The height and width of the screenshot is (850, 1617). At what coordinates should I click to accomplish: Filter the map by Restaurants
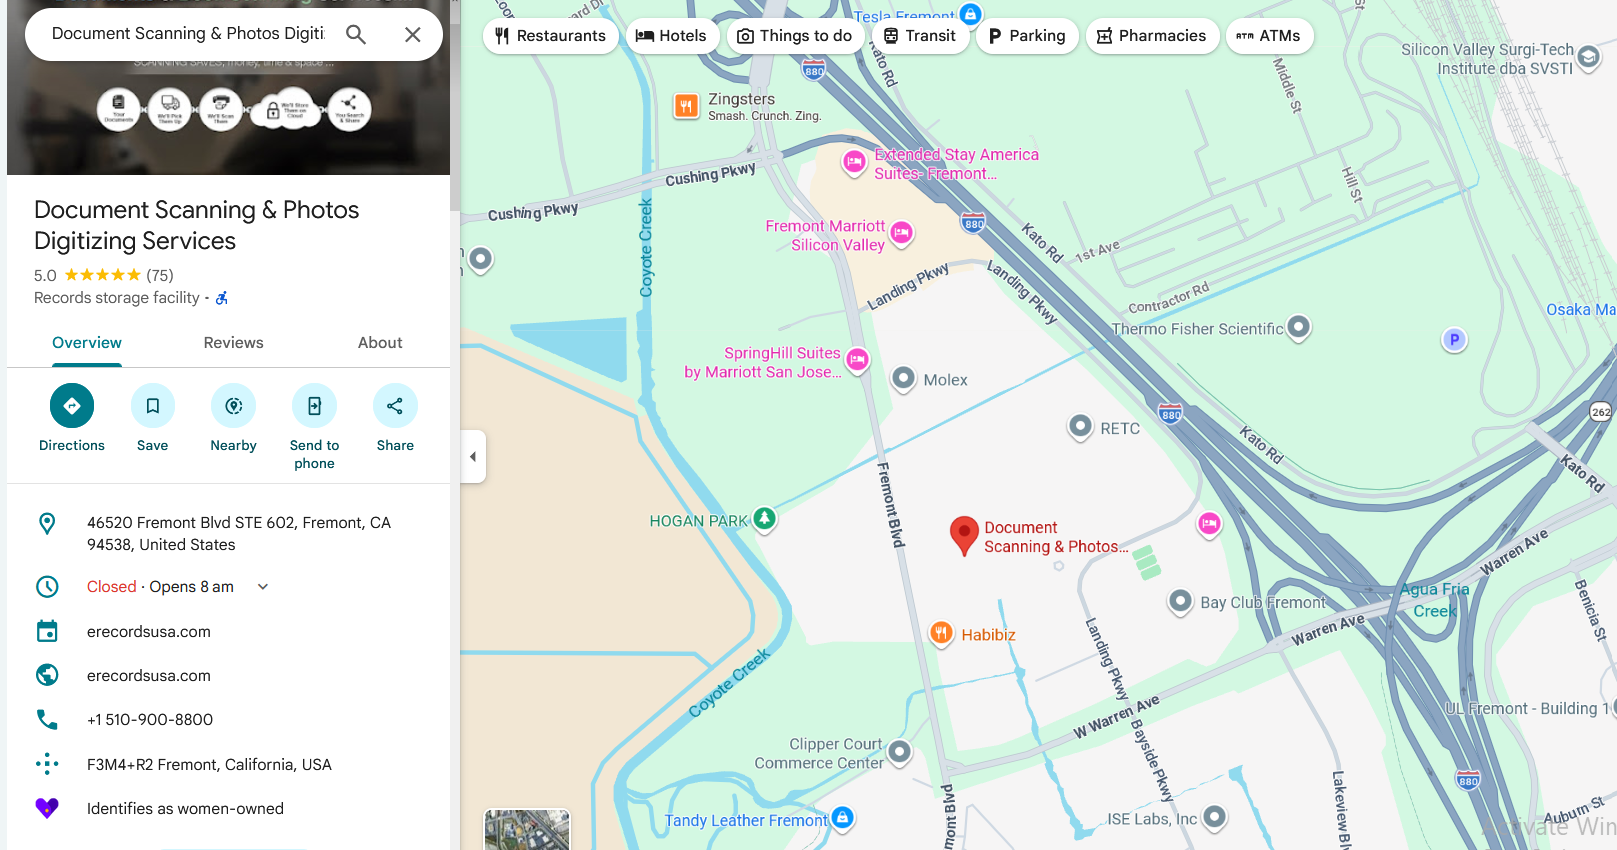click(x=550, y=36)
